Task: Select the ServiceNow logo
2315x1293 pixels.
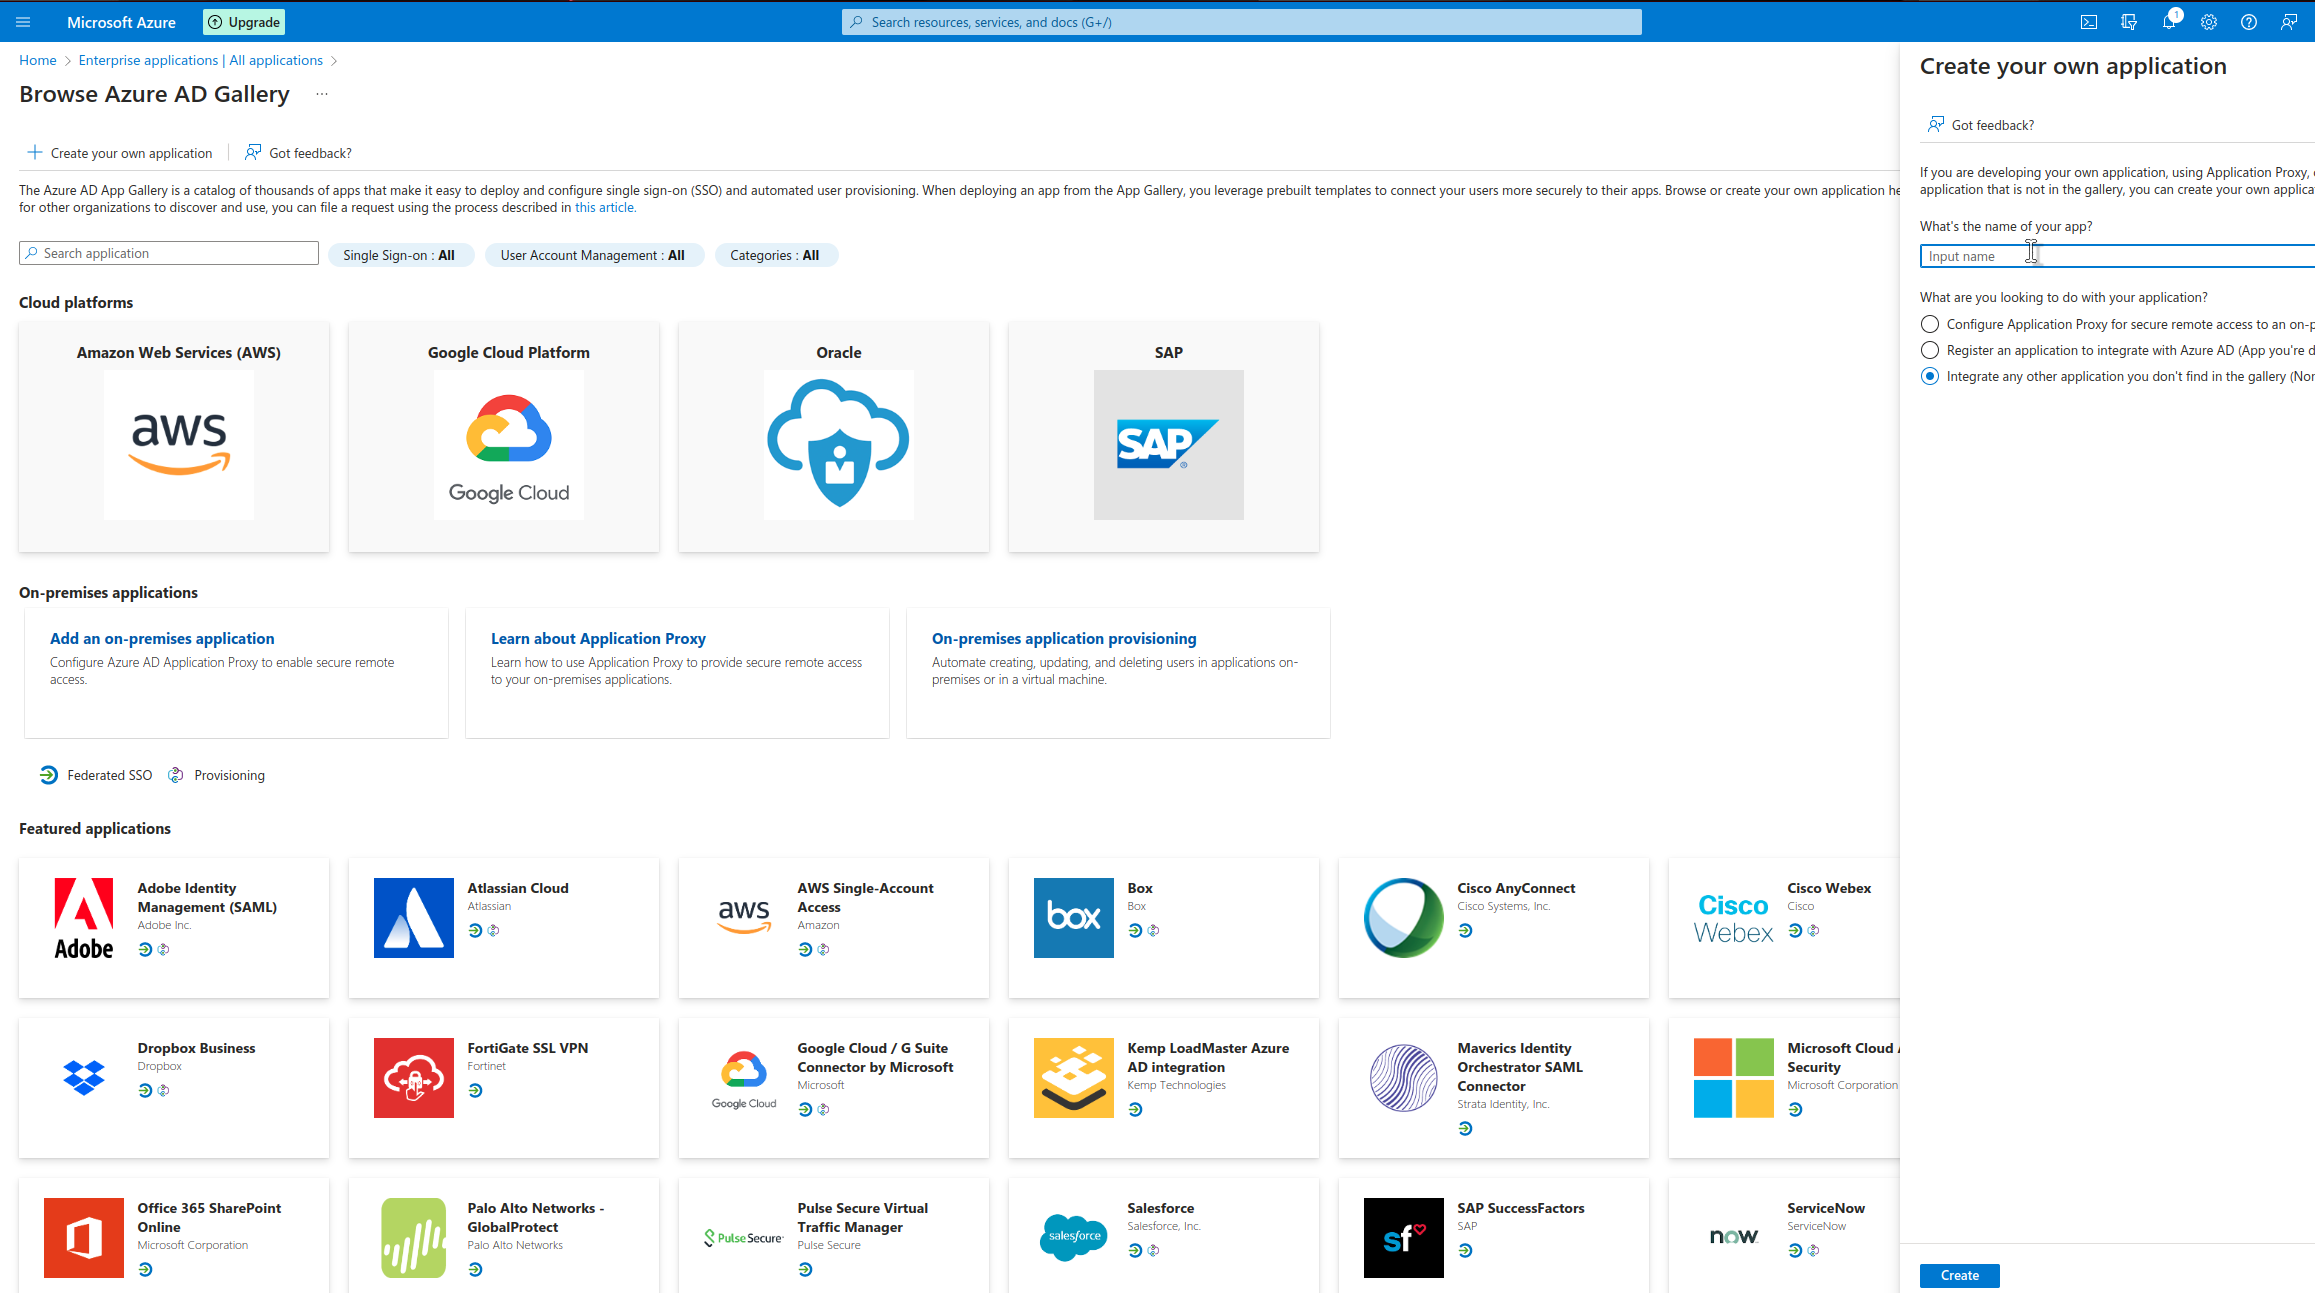Action: click(1734, 1238)
